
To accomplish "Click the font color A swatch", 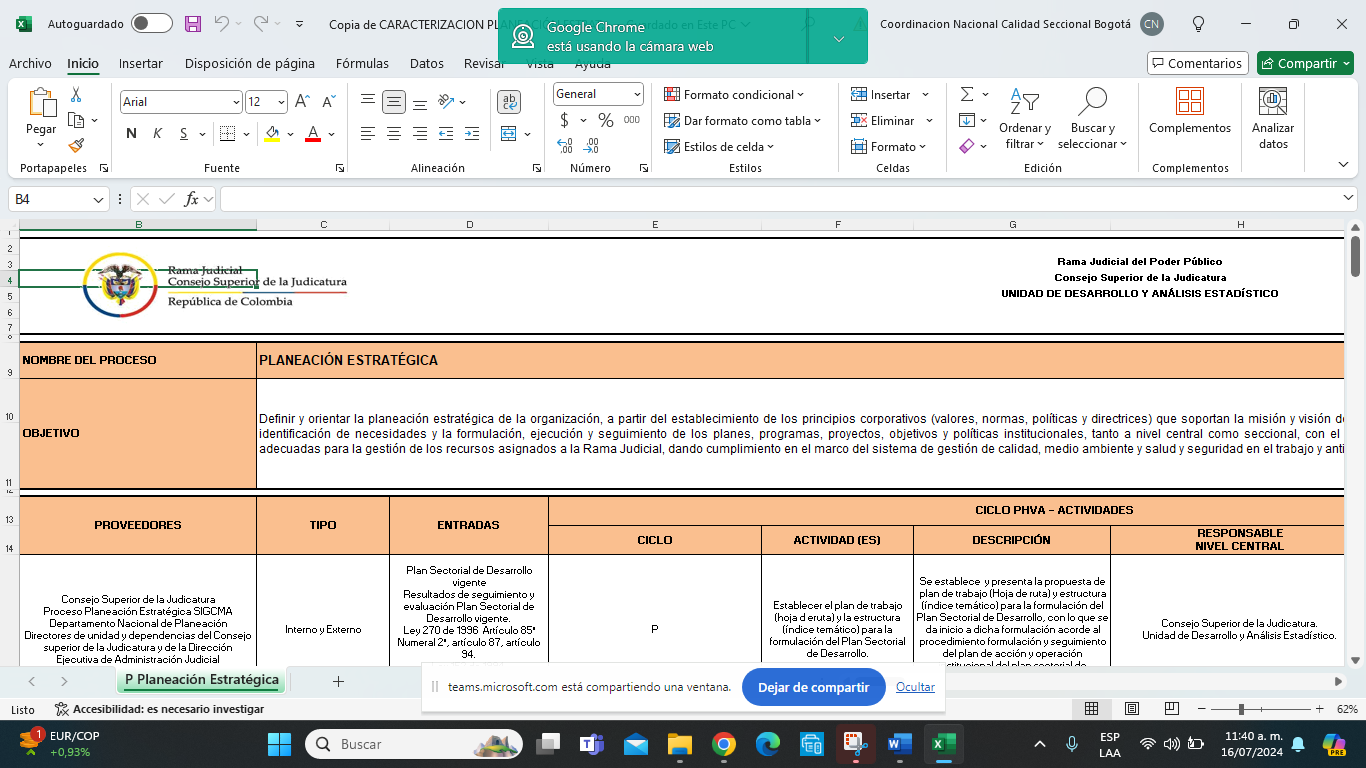I will click(x=312, y=134).
